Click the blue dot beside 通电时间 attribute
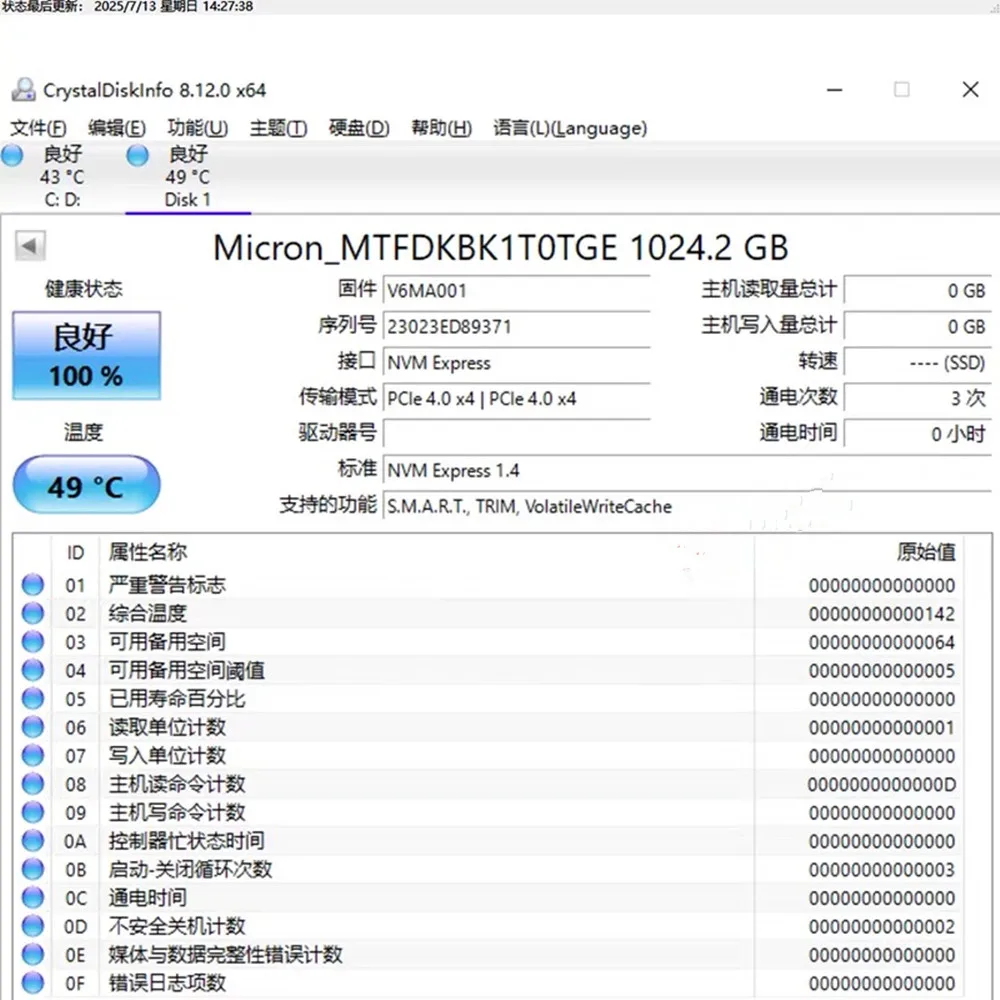 coord(31,898)
